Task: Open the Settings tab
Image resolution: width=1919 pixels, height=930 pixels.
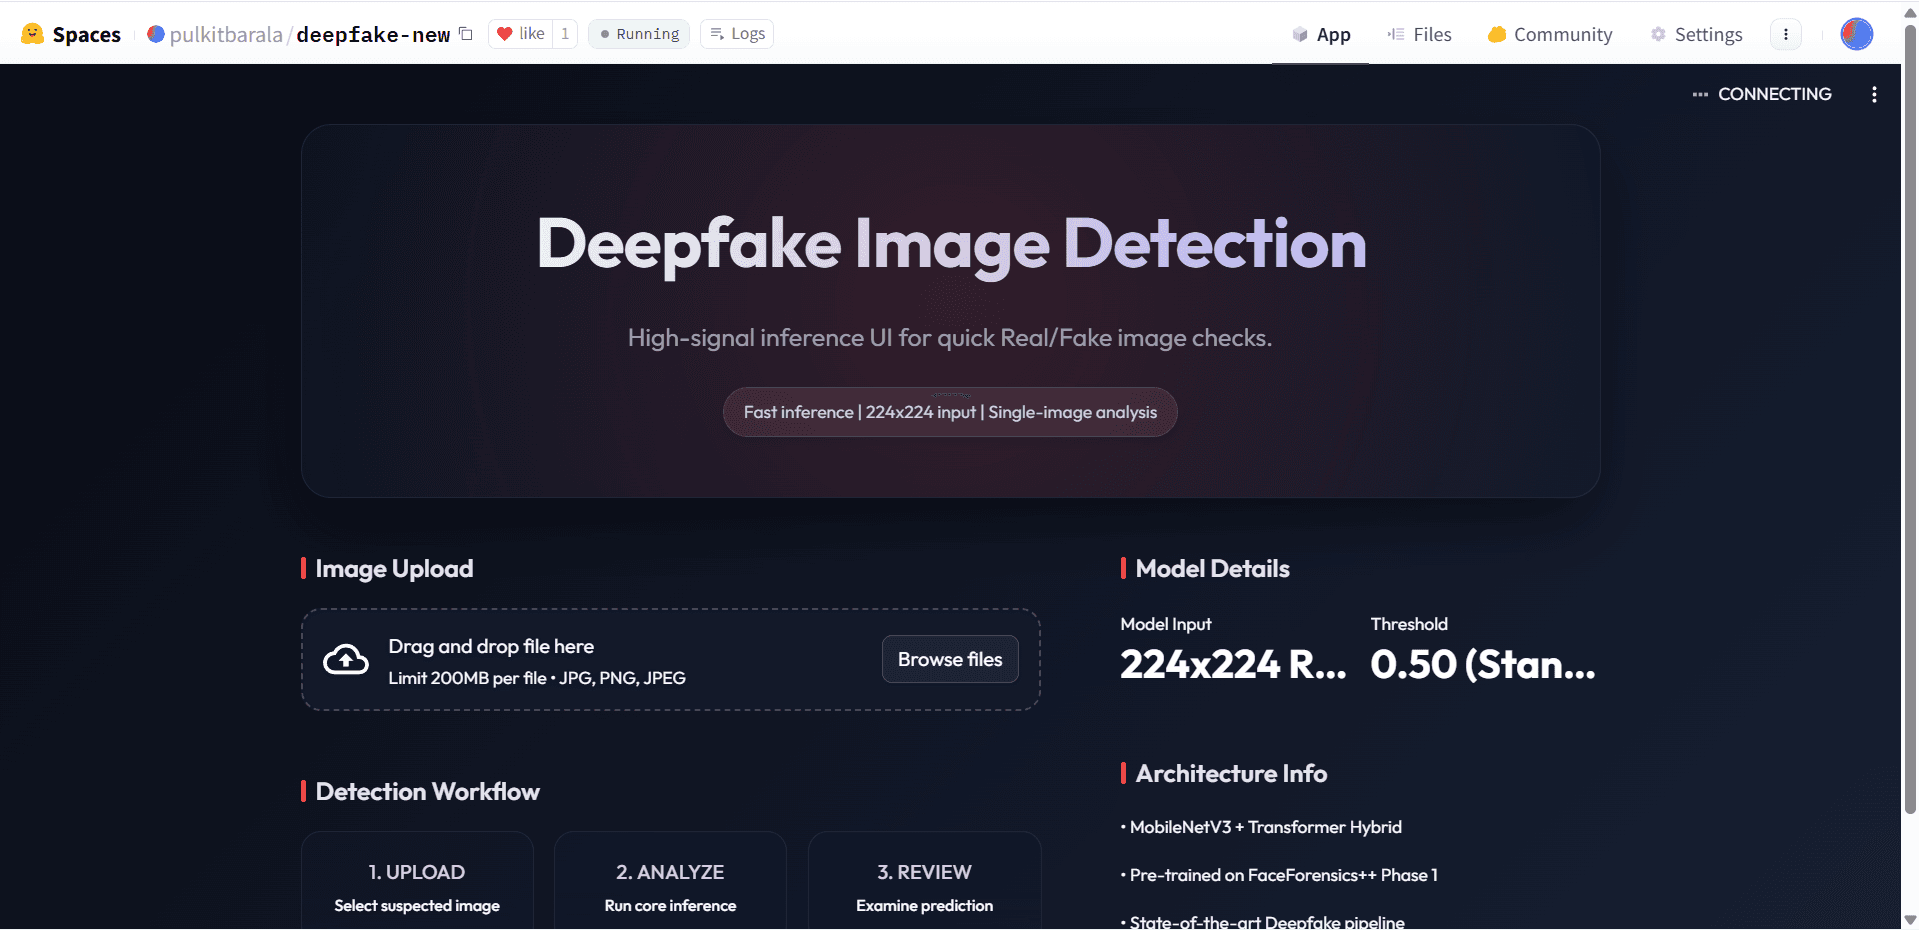Action: point(1696,34)
